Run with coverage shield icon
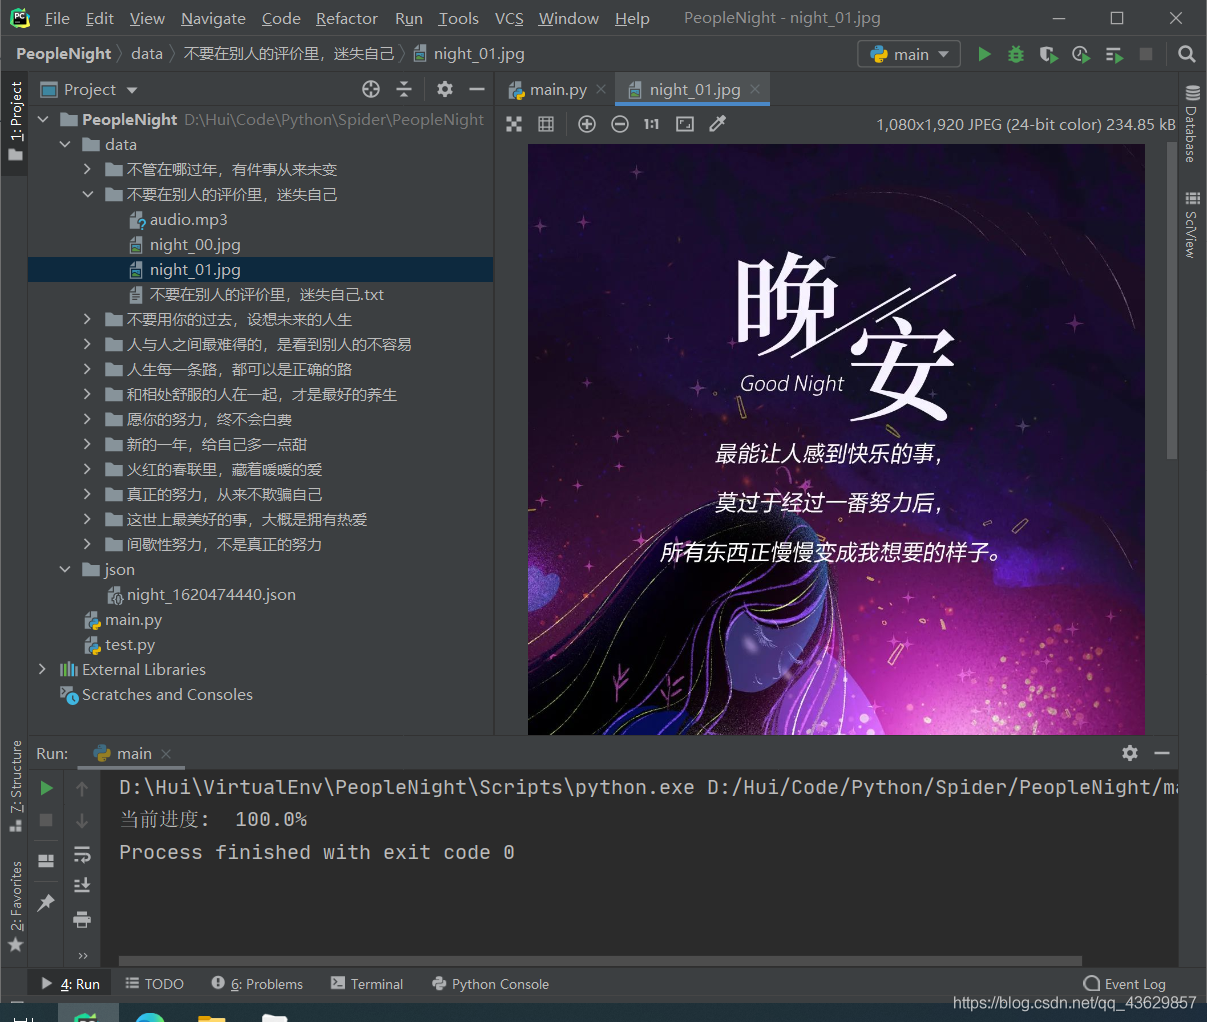The image size is (1207, 1022). (1048, 54)
